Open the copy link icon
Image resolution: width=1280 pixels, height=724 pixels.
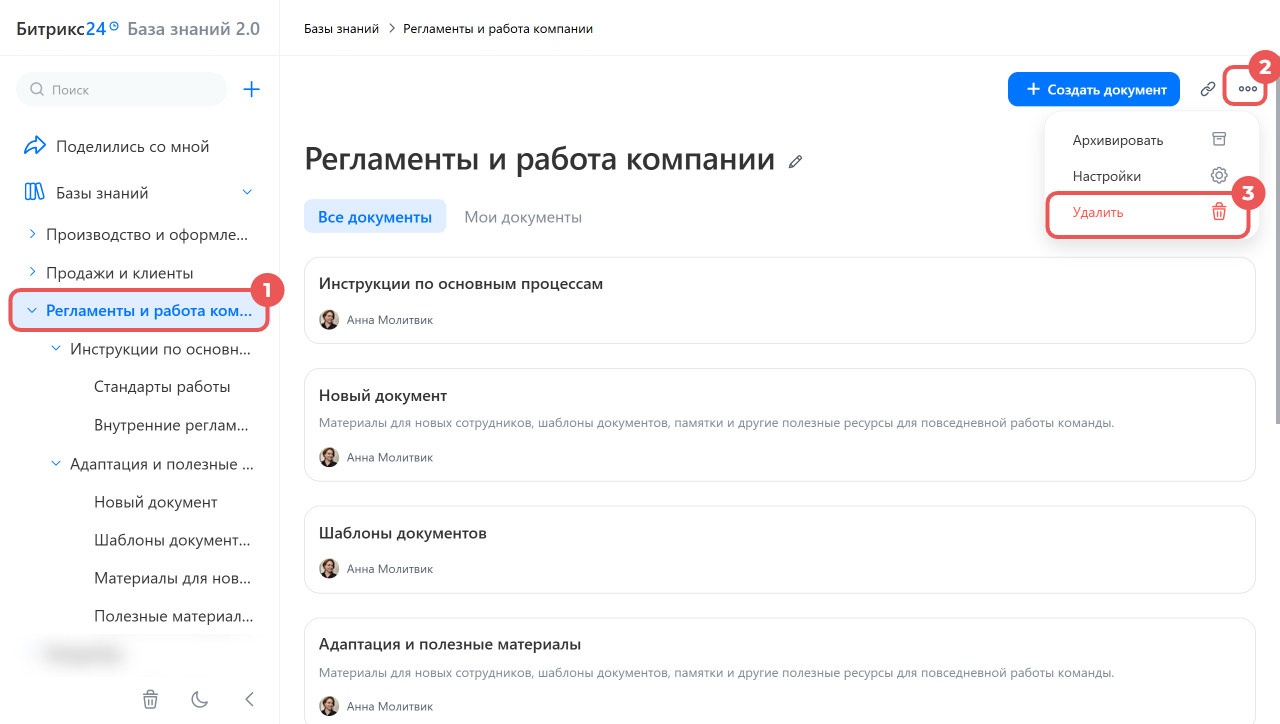pyautogui.click(x=1208, y=89)
